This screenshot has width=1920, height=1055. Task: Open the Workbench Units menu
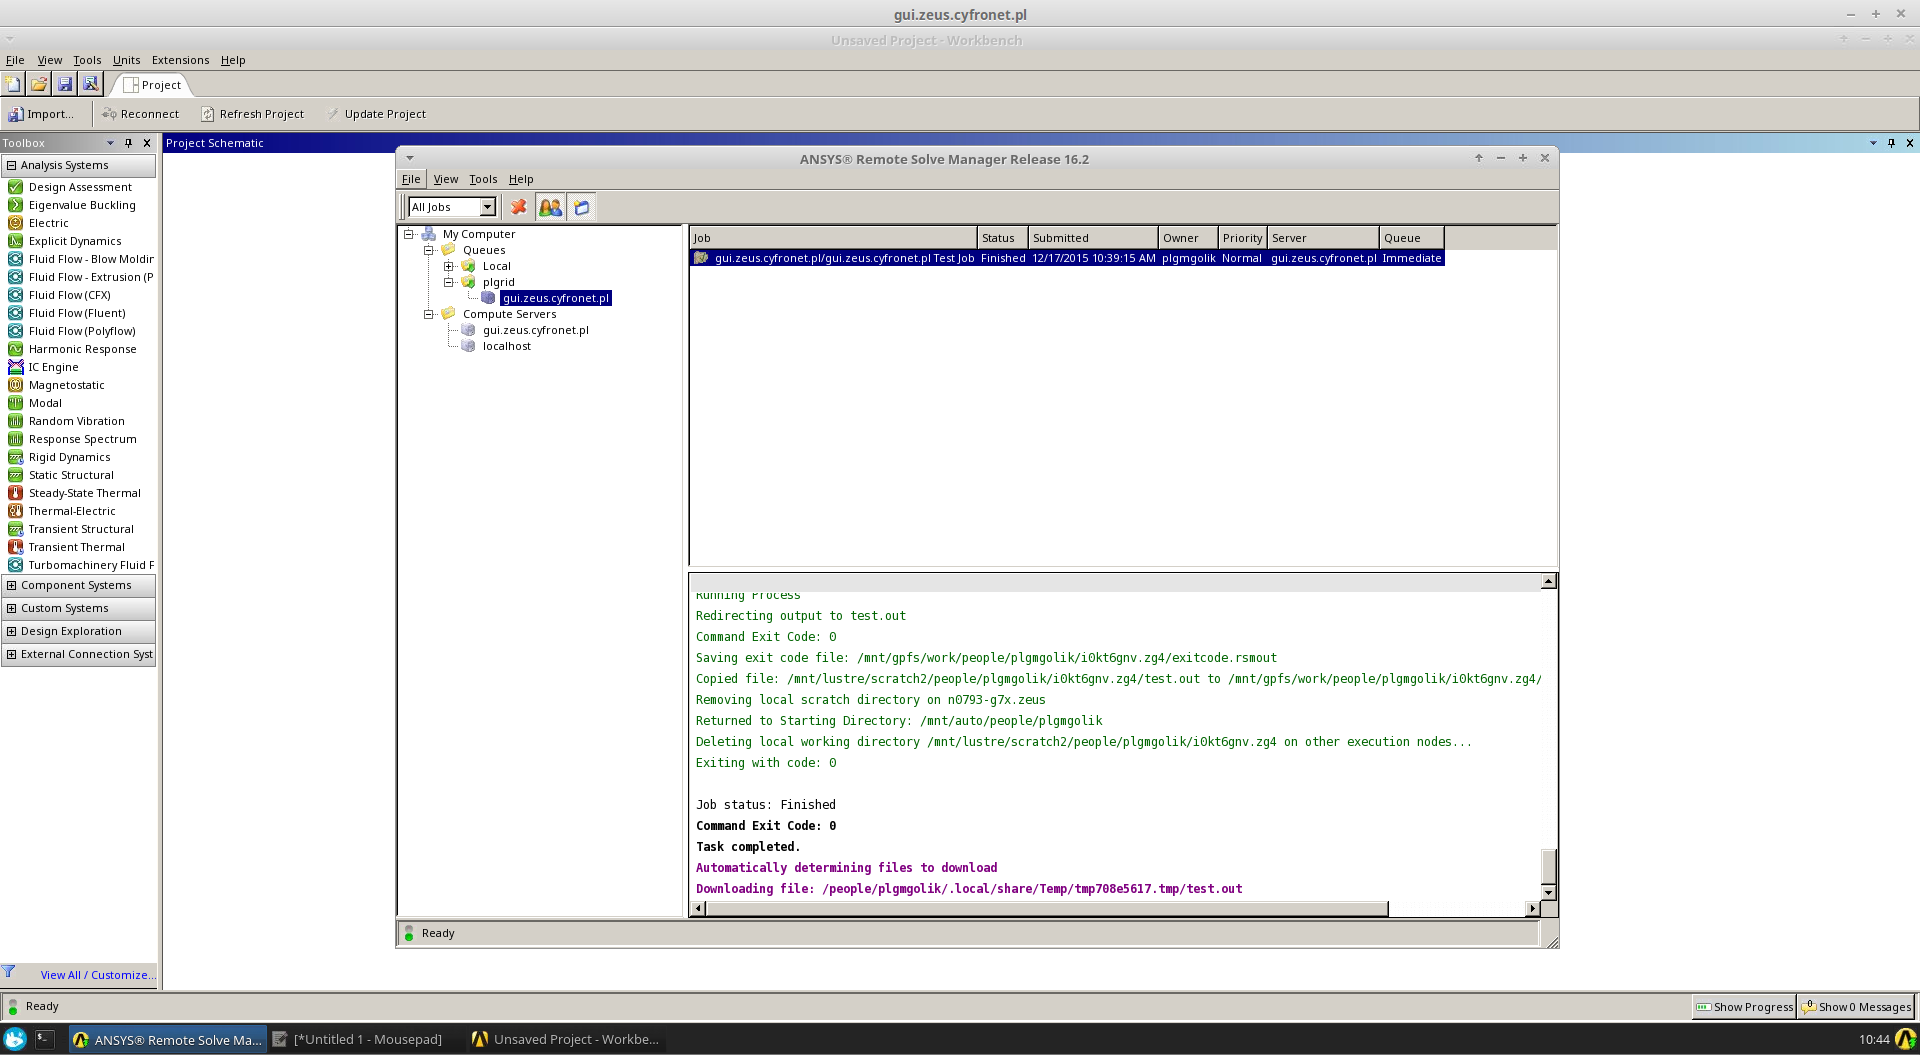point(126,60)
